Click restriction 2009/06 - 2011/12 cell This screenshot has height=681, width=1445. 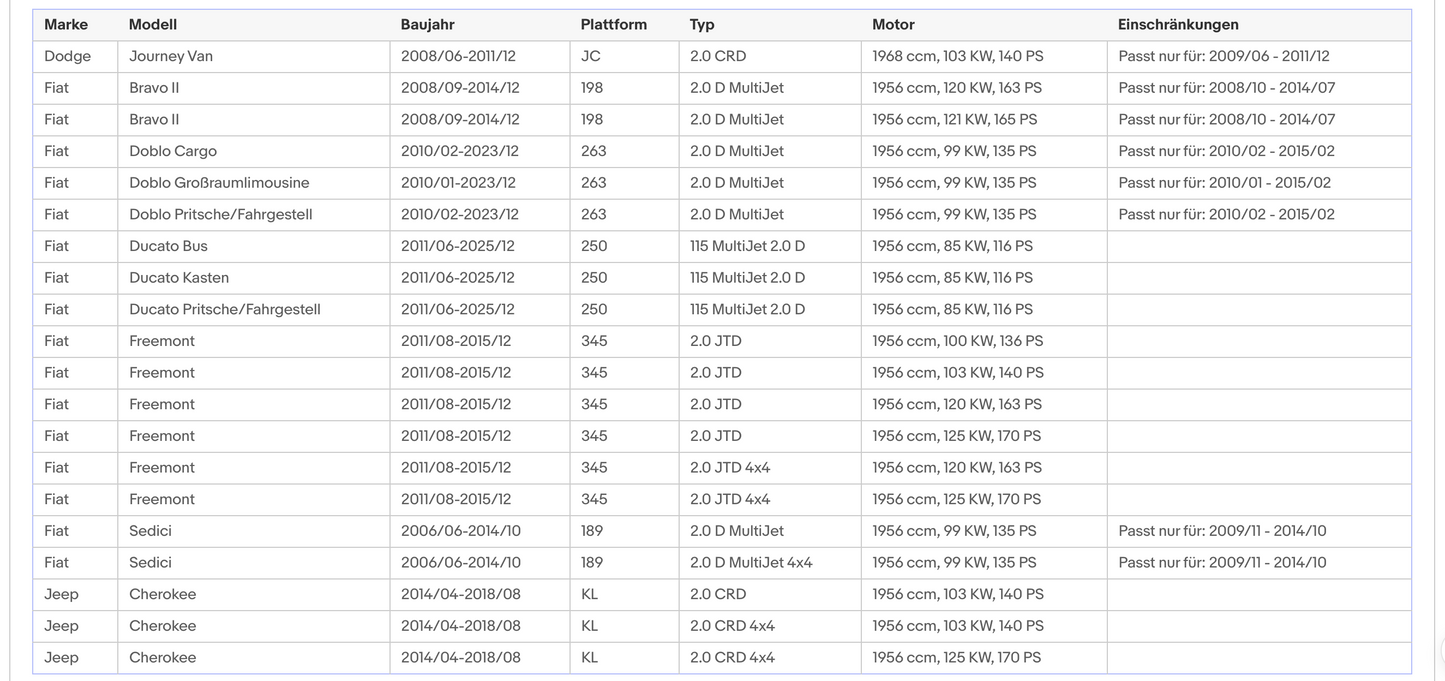coord(1259,57)
